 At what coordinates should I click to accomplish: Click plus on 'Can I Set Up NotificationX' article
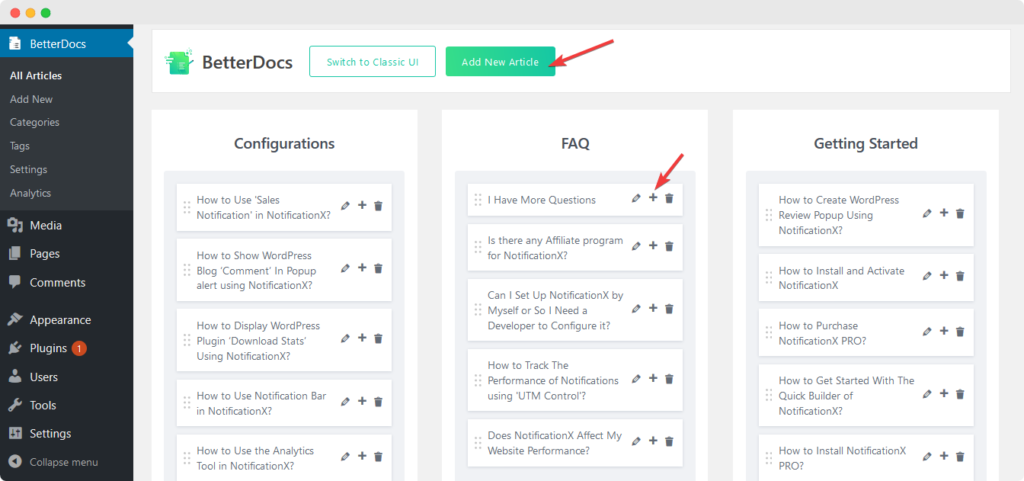(x=653, y=308)
